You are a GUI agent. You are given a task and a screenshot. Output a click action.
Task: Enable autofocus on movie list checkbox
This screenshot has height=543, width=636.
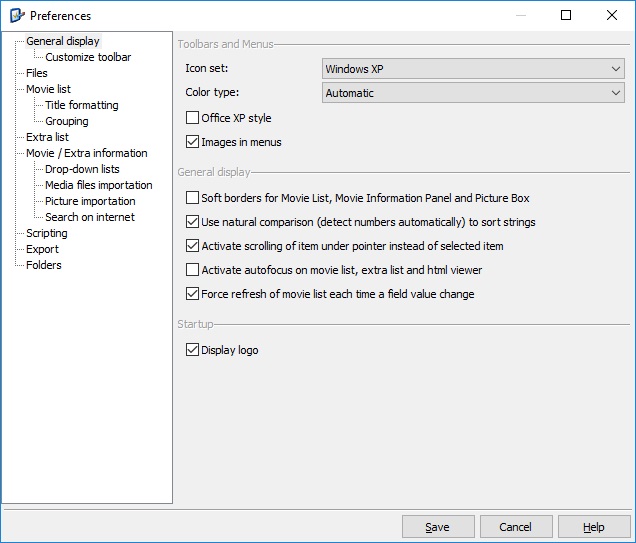[x=193, y=270]
